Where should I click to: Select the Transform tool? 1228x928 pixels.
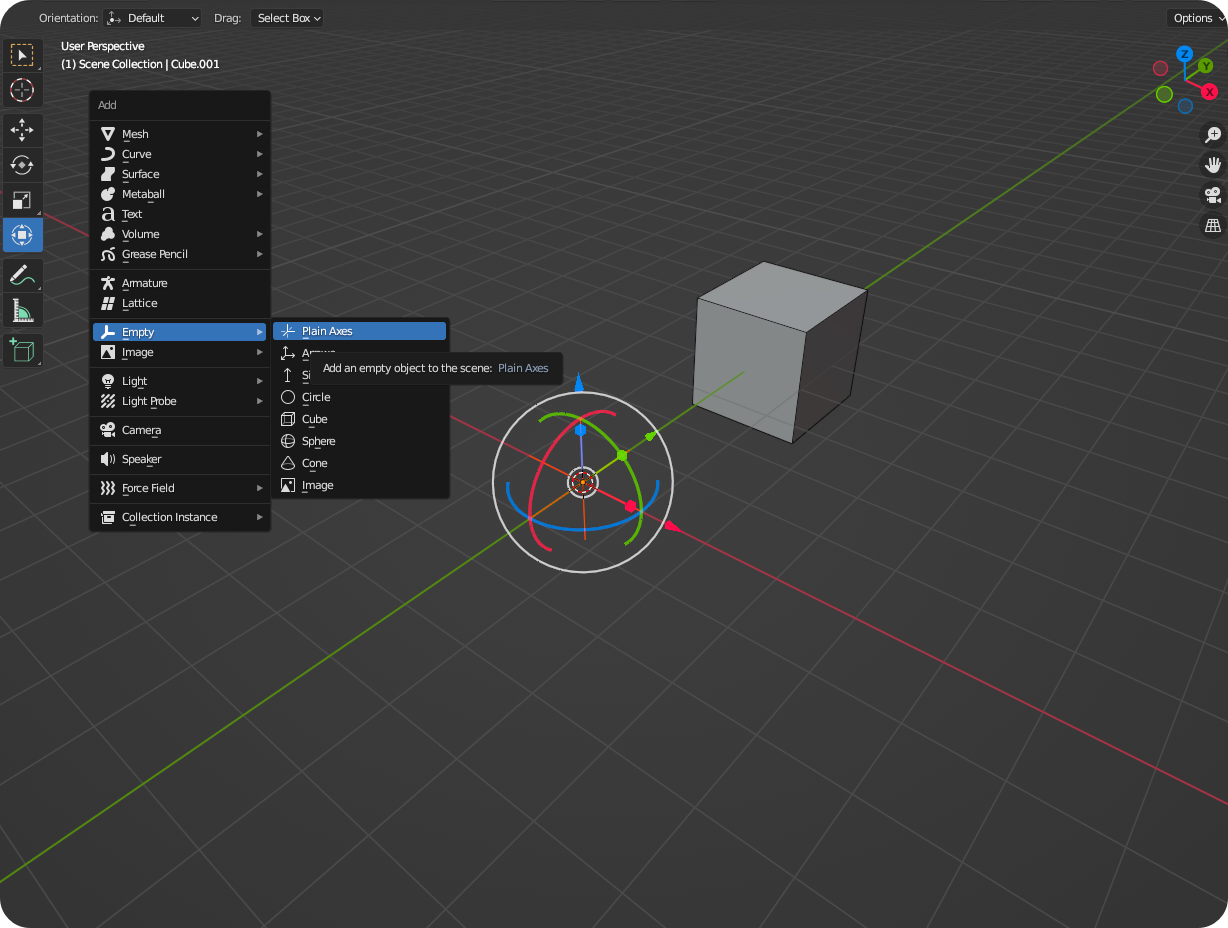[22, 235]
